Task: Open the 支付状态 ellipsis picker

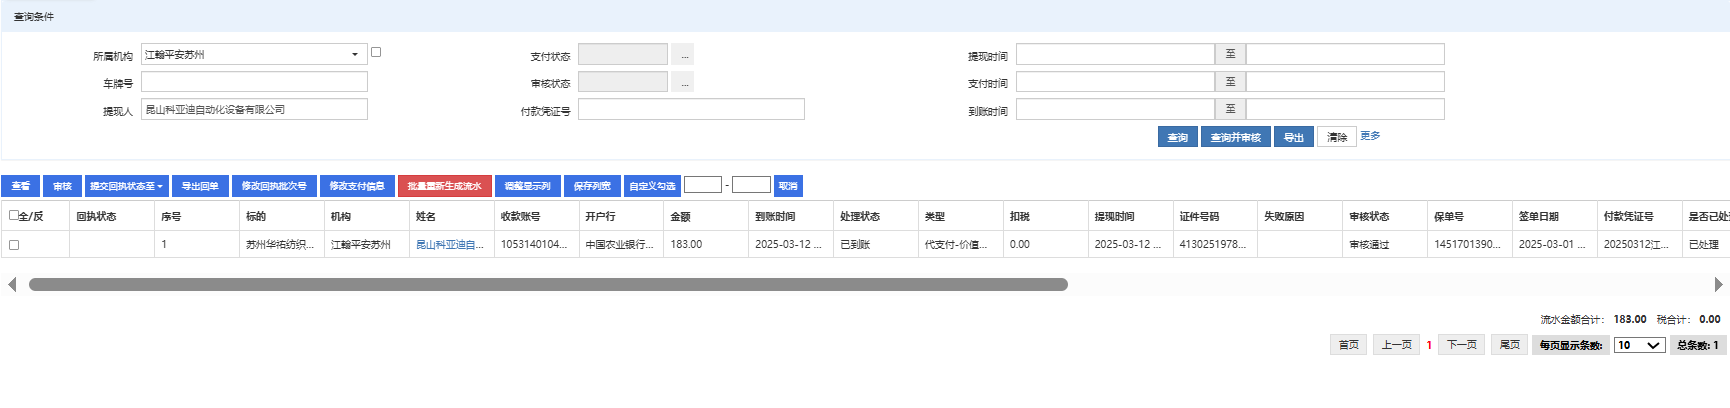Action: tap(682, 55)
